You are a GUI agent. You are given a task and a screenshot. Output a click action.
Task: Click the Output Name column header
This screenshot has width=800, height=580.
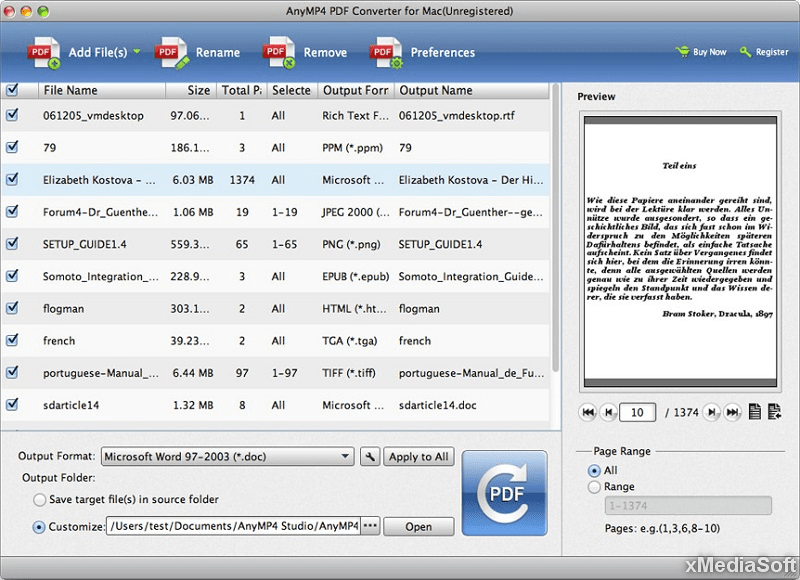(x=471, y=90)
